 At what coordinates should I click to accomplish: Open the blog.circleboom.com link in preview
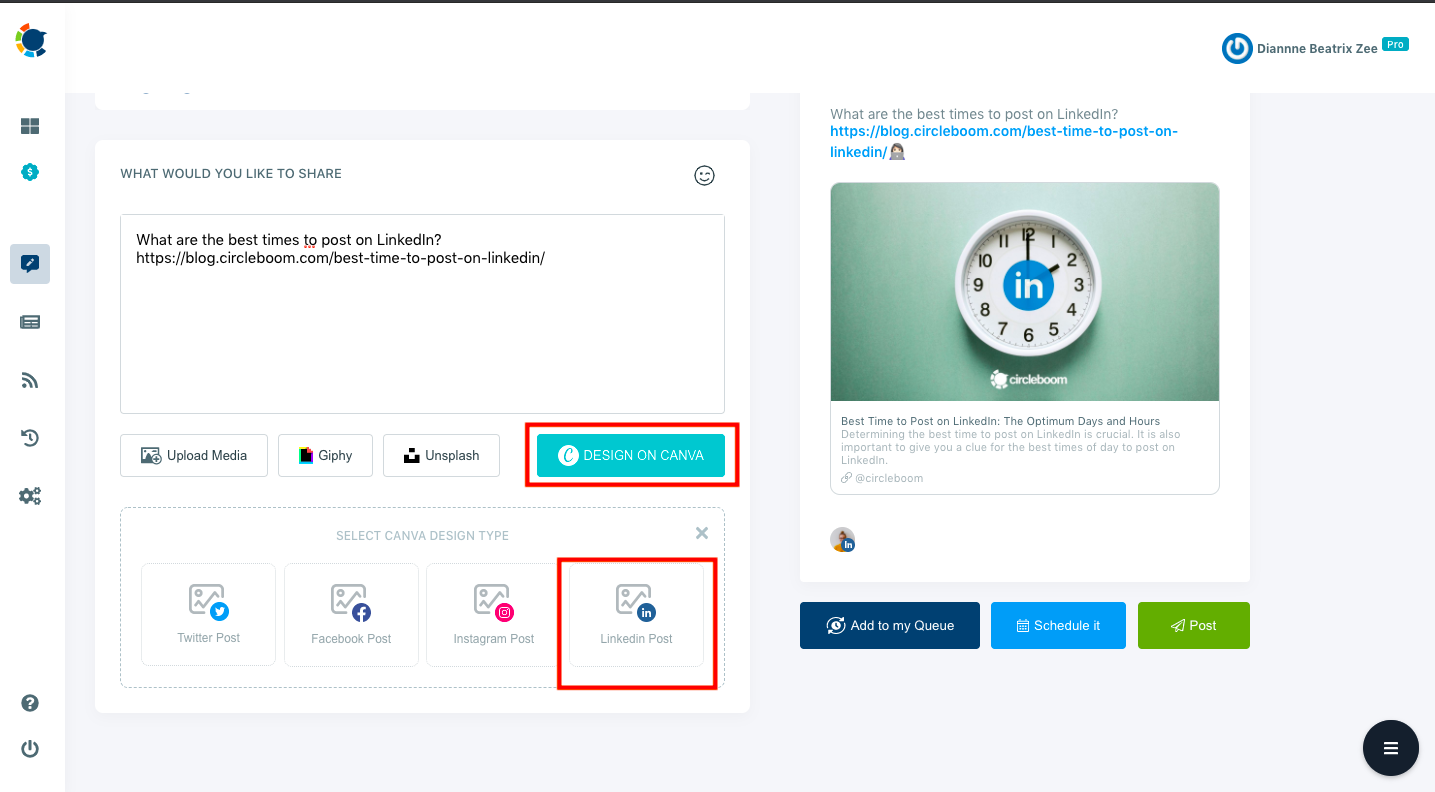click(x=1004, y=141)
